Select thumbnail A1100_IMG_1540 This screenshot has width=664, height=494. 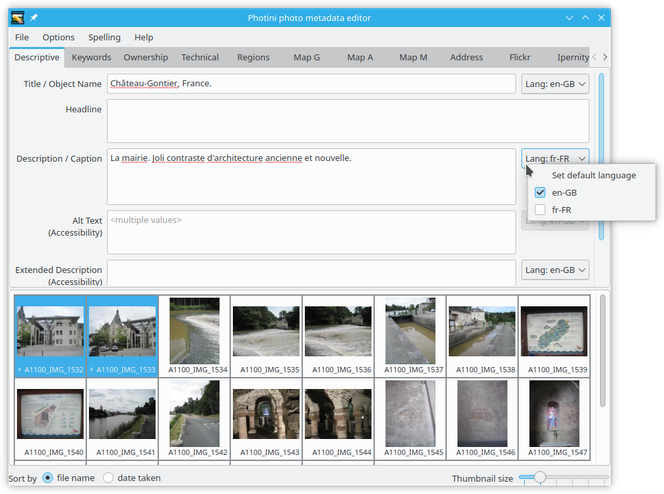click(x=50, y=419)
